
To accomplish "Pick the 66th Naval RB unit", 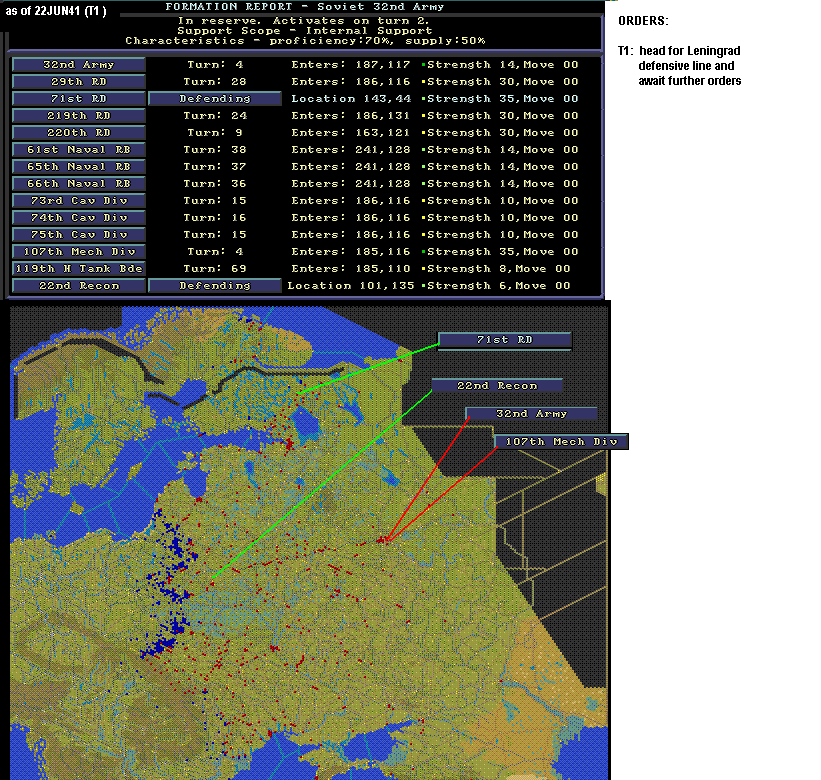I will coord(79,184).
